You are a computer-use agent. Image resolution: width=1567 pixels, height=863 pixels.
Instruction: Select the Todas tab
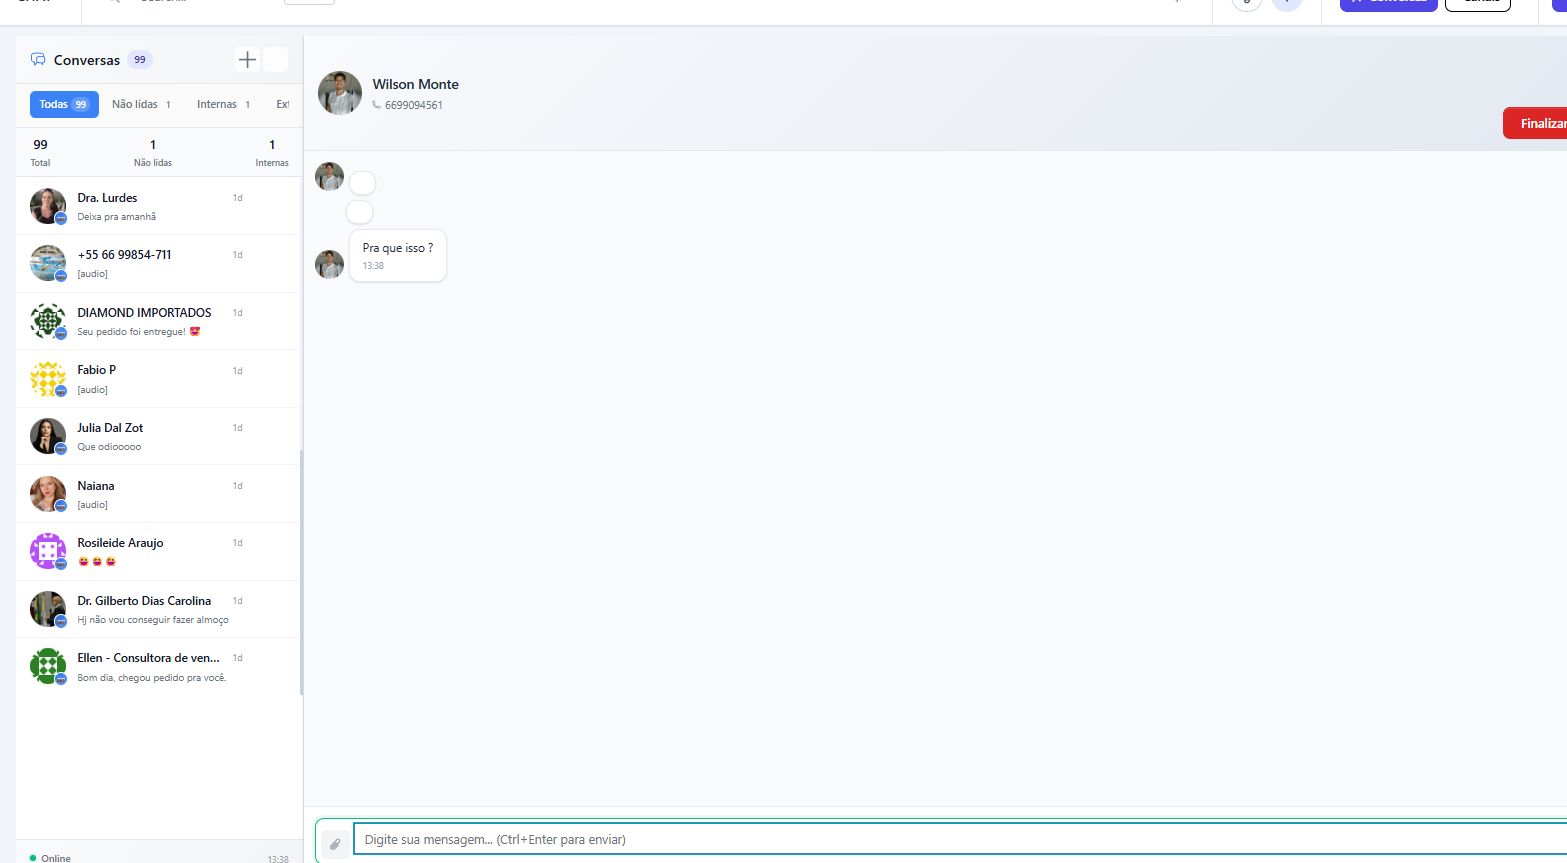click(64, 104)
